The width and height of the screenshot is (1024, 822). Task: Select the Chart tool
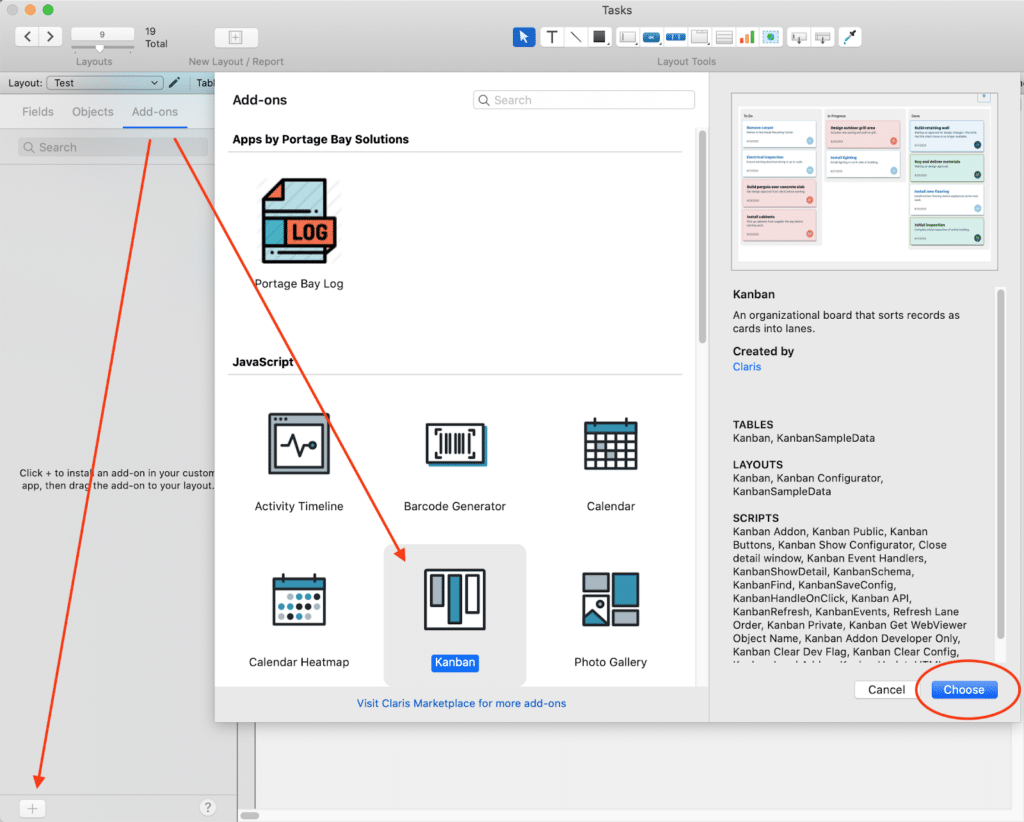coord(747,37)
